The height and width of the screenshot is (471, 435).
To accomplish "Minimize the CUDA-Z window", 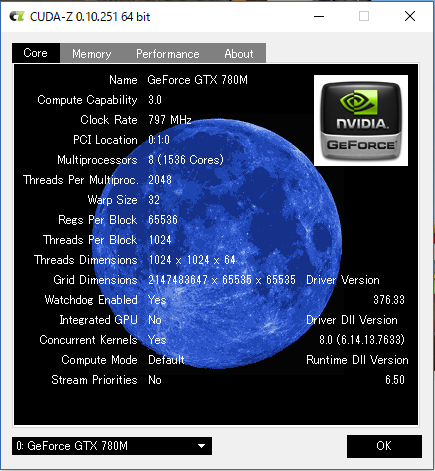I will click(319, 16).
